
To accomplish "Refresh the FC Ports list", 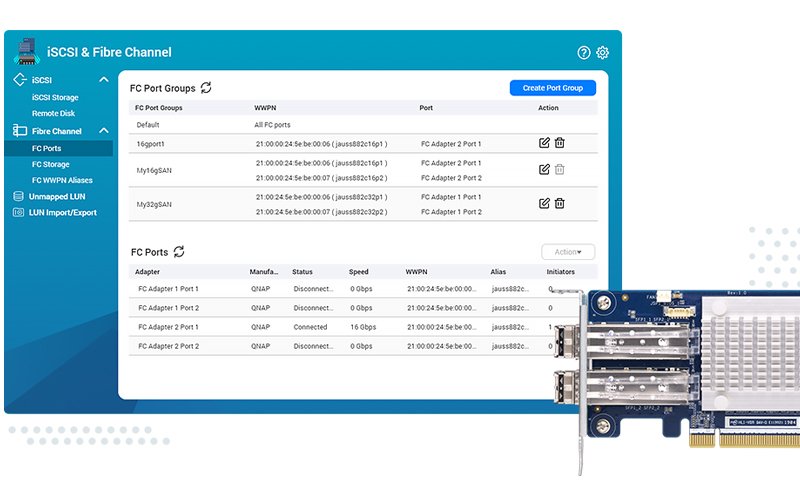I will (x=179, y=252).
